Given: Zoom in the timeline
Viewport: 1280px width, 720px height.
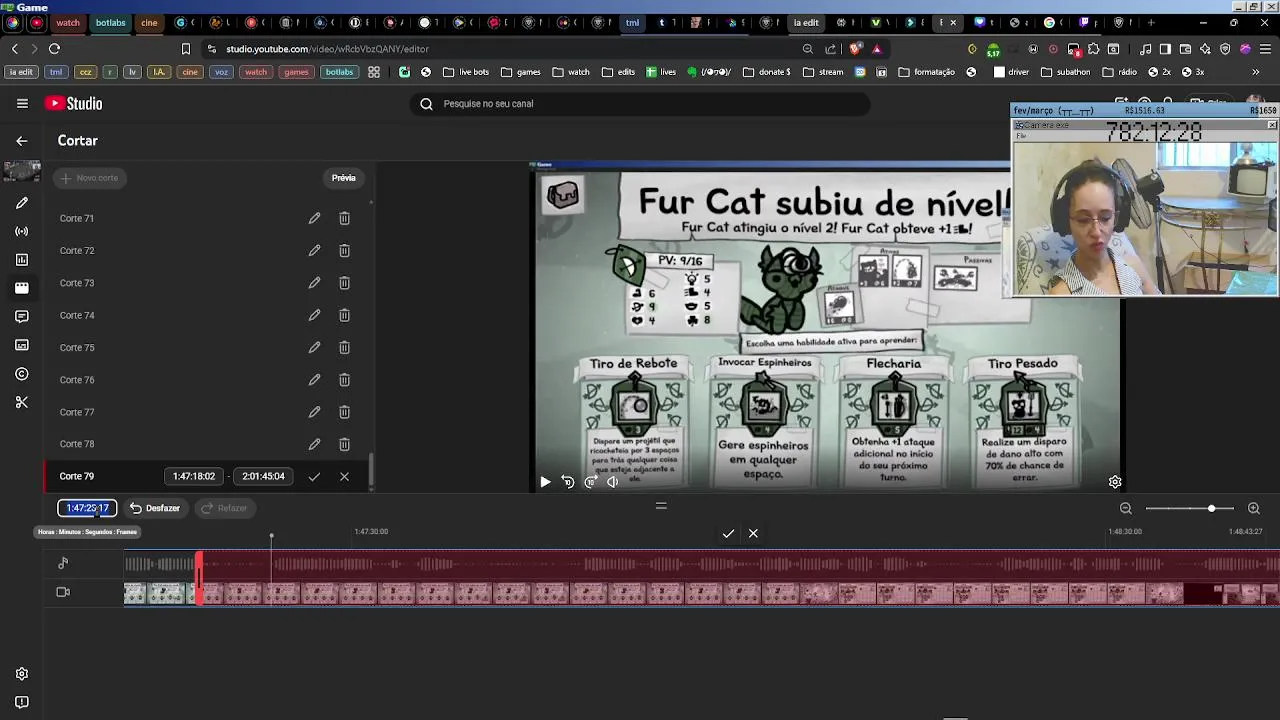Looking at the screenshot, I should pyautogui.click(x=1254, y=509).
